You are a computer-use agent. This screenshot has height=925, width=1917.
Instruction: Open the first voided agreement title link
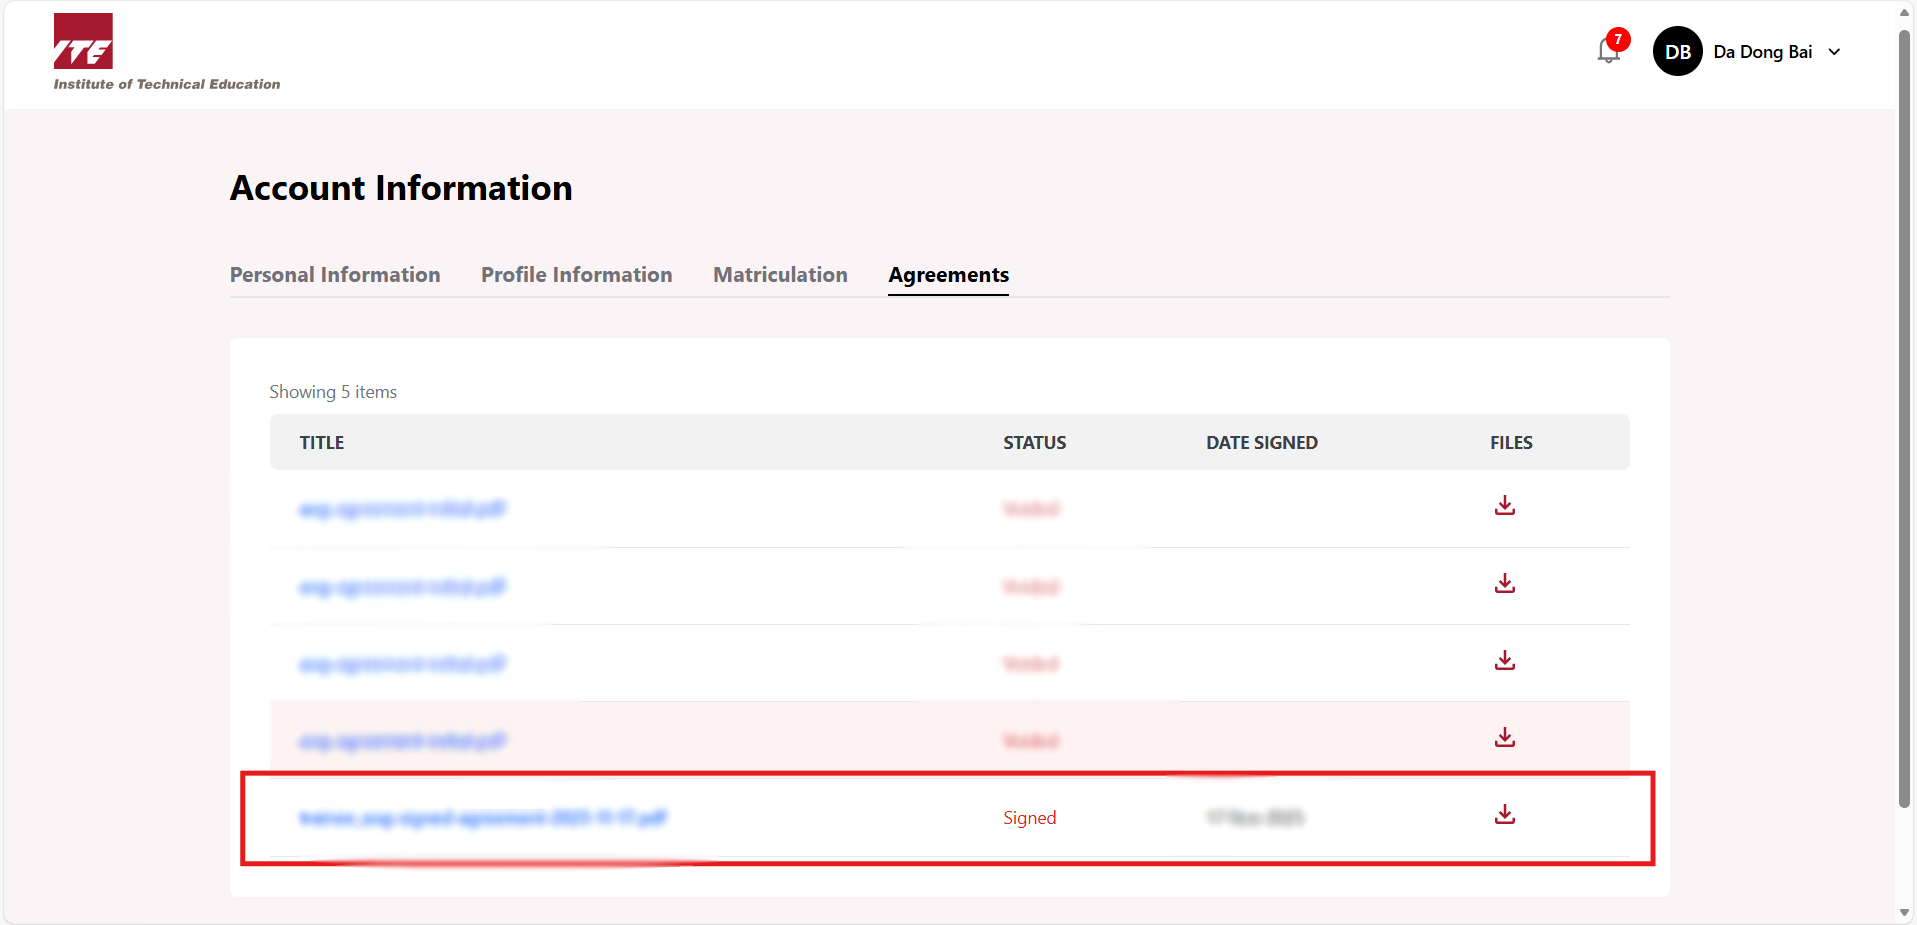pyautogui.click(x=402, y=509)
